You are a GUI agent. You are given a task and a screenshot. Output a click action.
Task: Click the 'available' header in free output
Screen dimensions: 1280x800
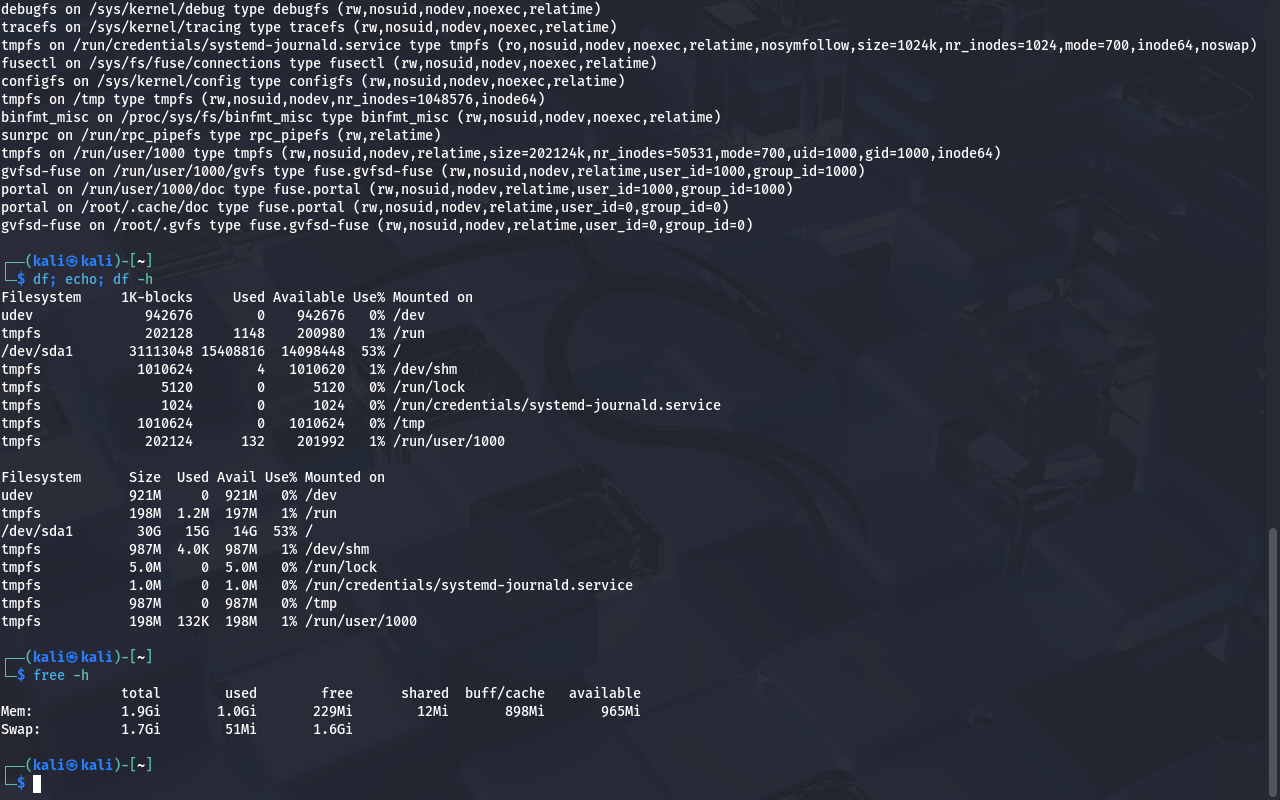[605, 693]
